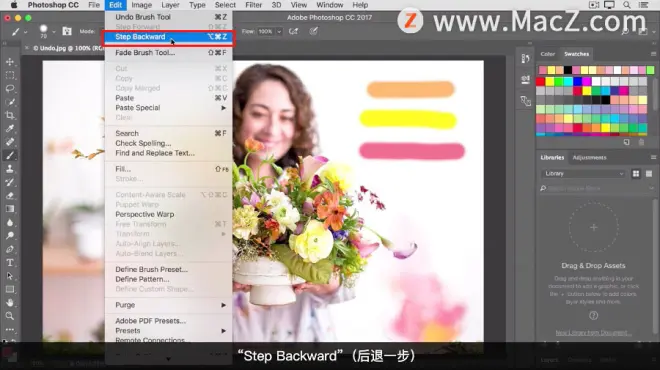The image size is (660, 370).
Task: Toggle the brush settings panel button
Action: point(67,31)
